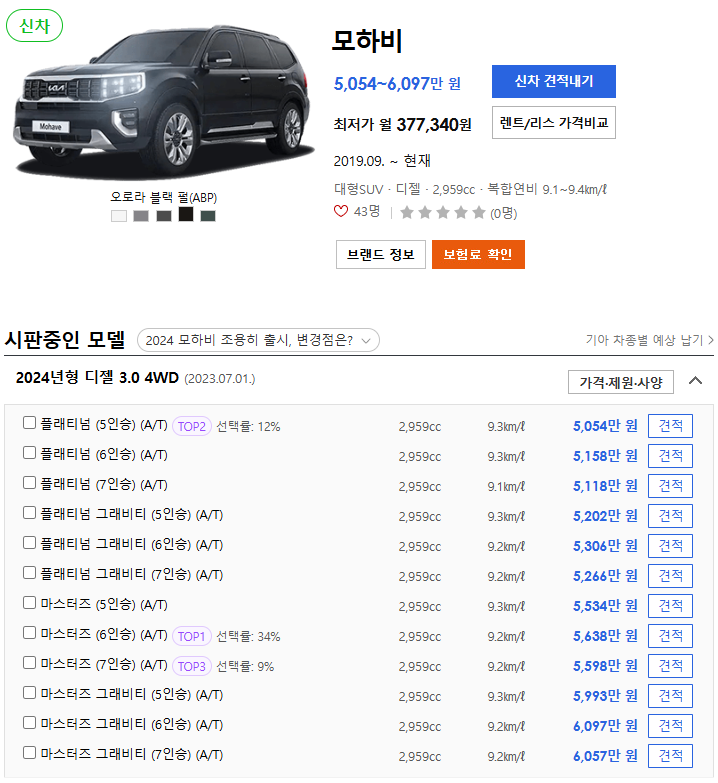The width and height of the screenshot is (718, 783).
Task: Check 마스터즈 그래비티 (6인승) checkbox
Action: point(29,723)
